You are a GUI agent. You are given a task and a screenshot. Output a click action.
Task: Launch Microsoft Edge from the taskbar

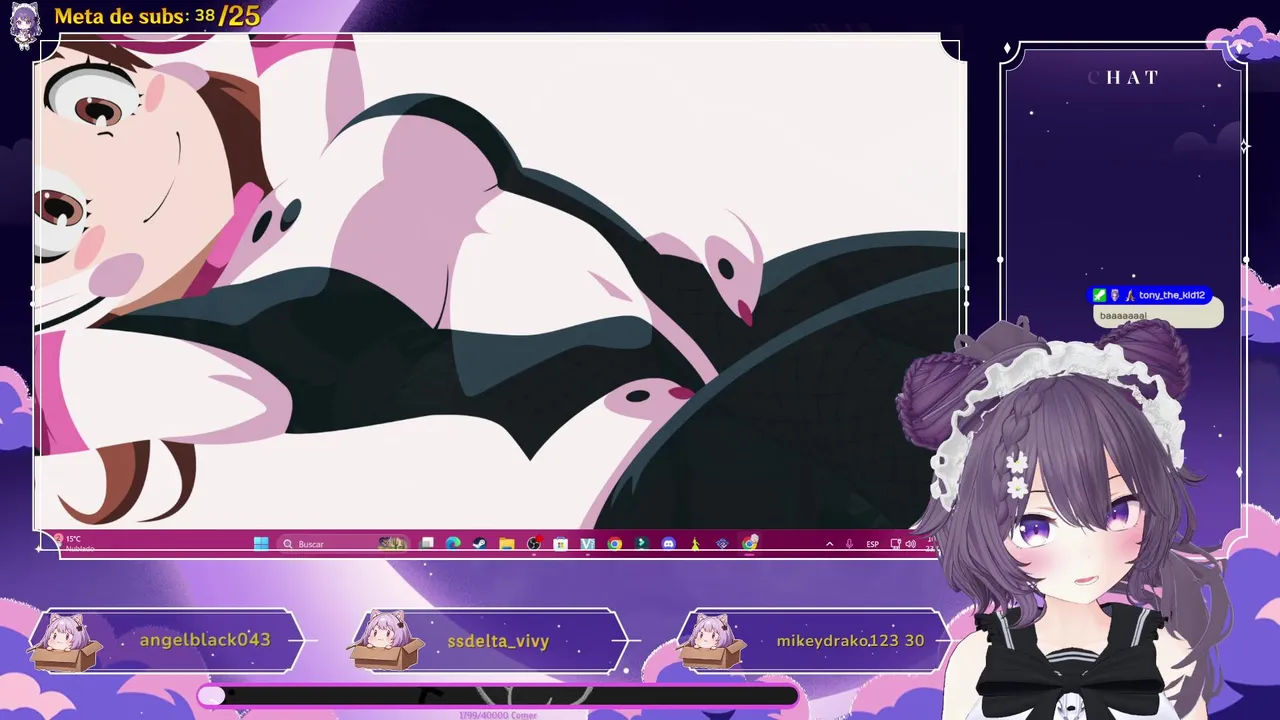pos(453,543)
